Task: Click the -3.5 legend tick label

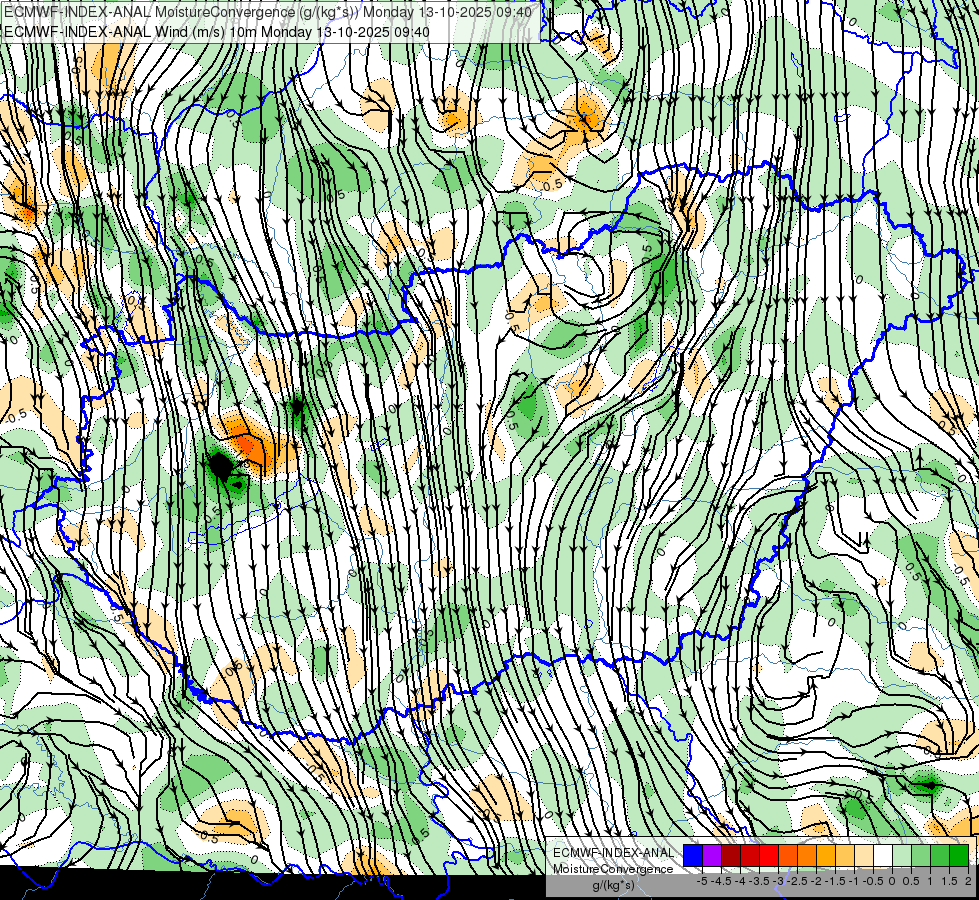Action: (760, 881)
